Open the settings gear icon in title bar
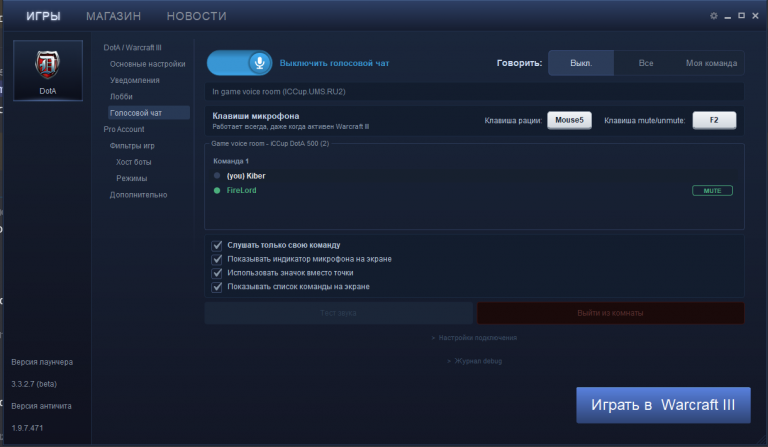This screenshot has height=447, width=768. [x=714, y=16]
